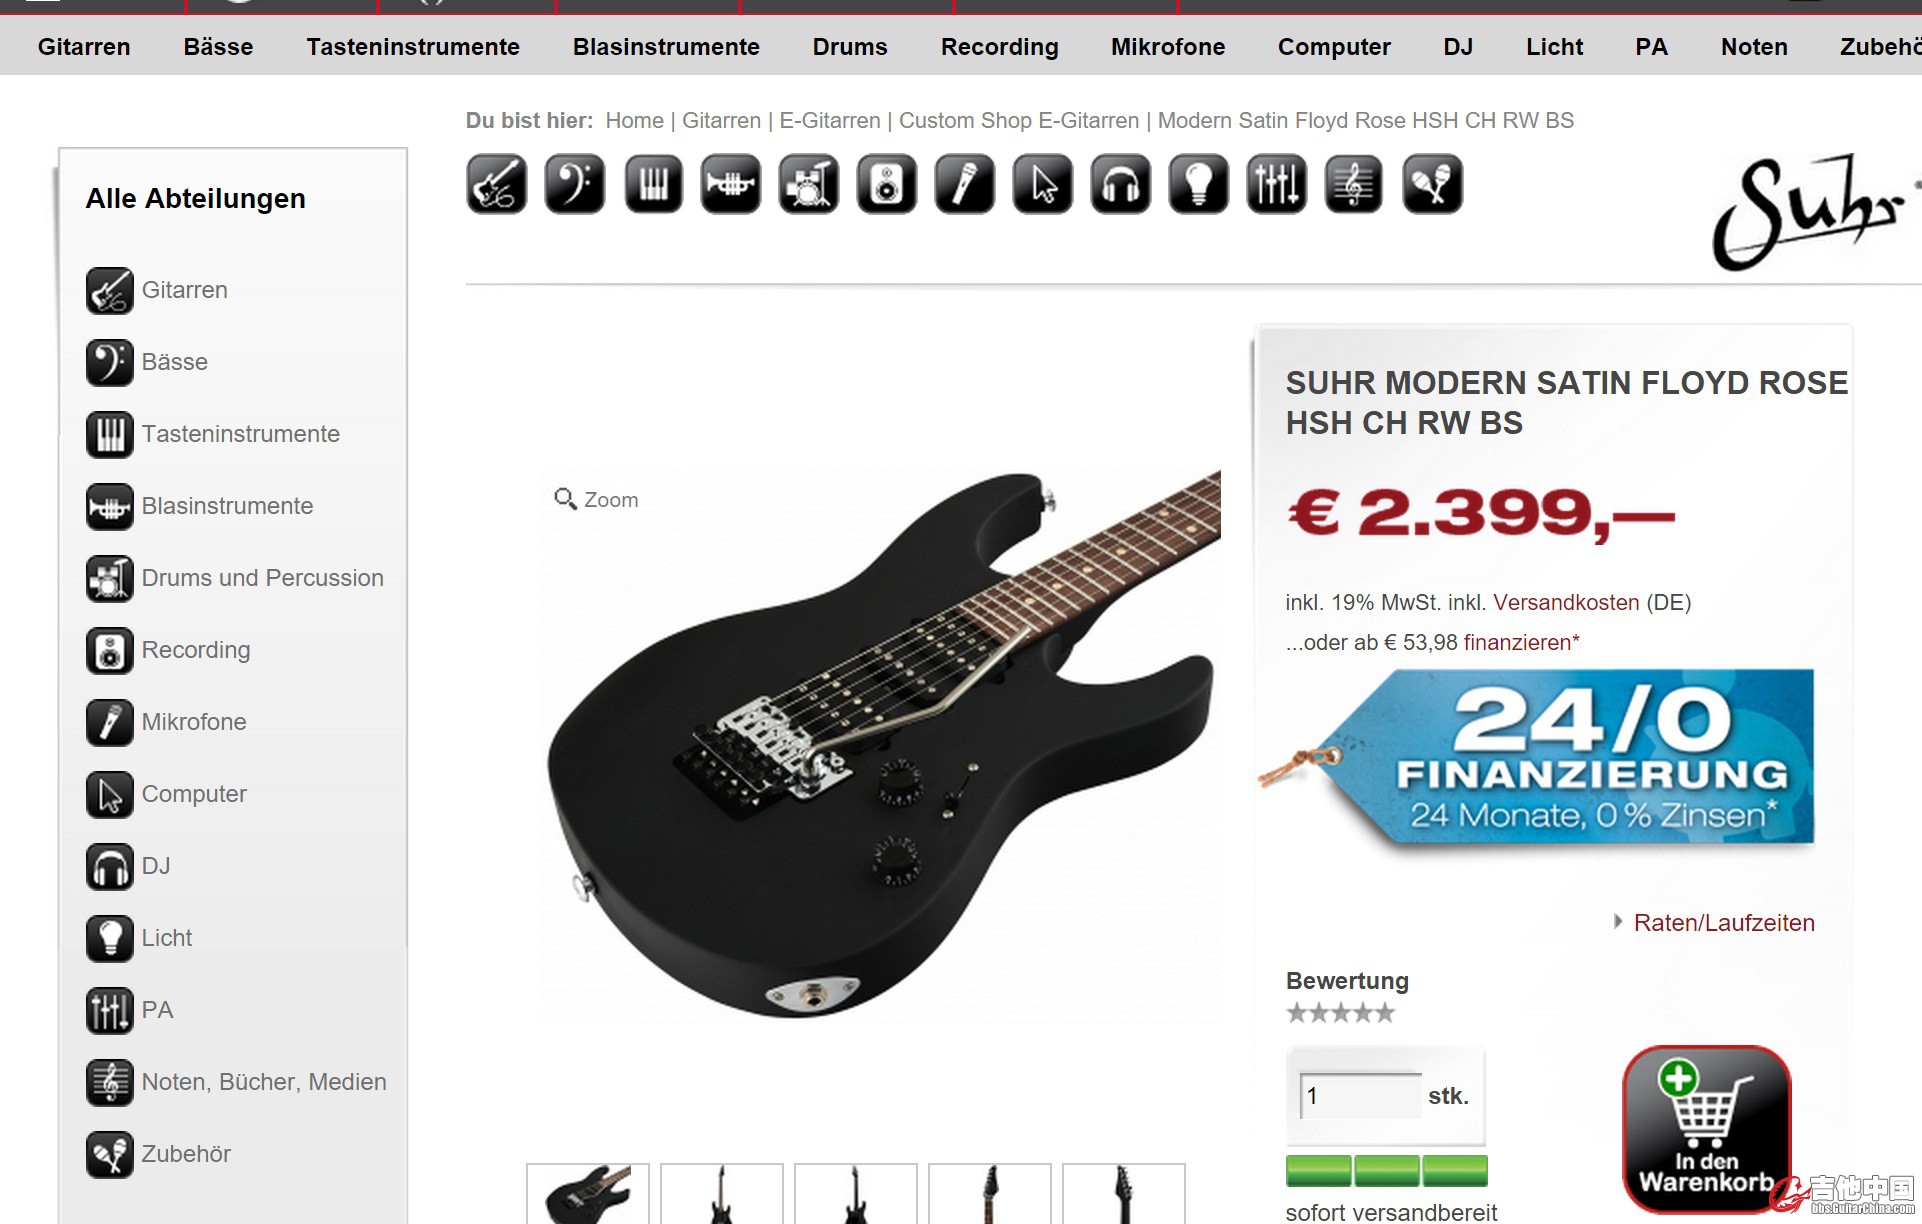Open the piano keys category icon
The width and height of the screenshot is (1922, 1224).
[x=653, y=184]
